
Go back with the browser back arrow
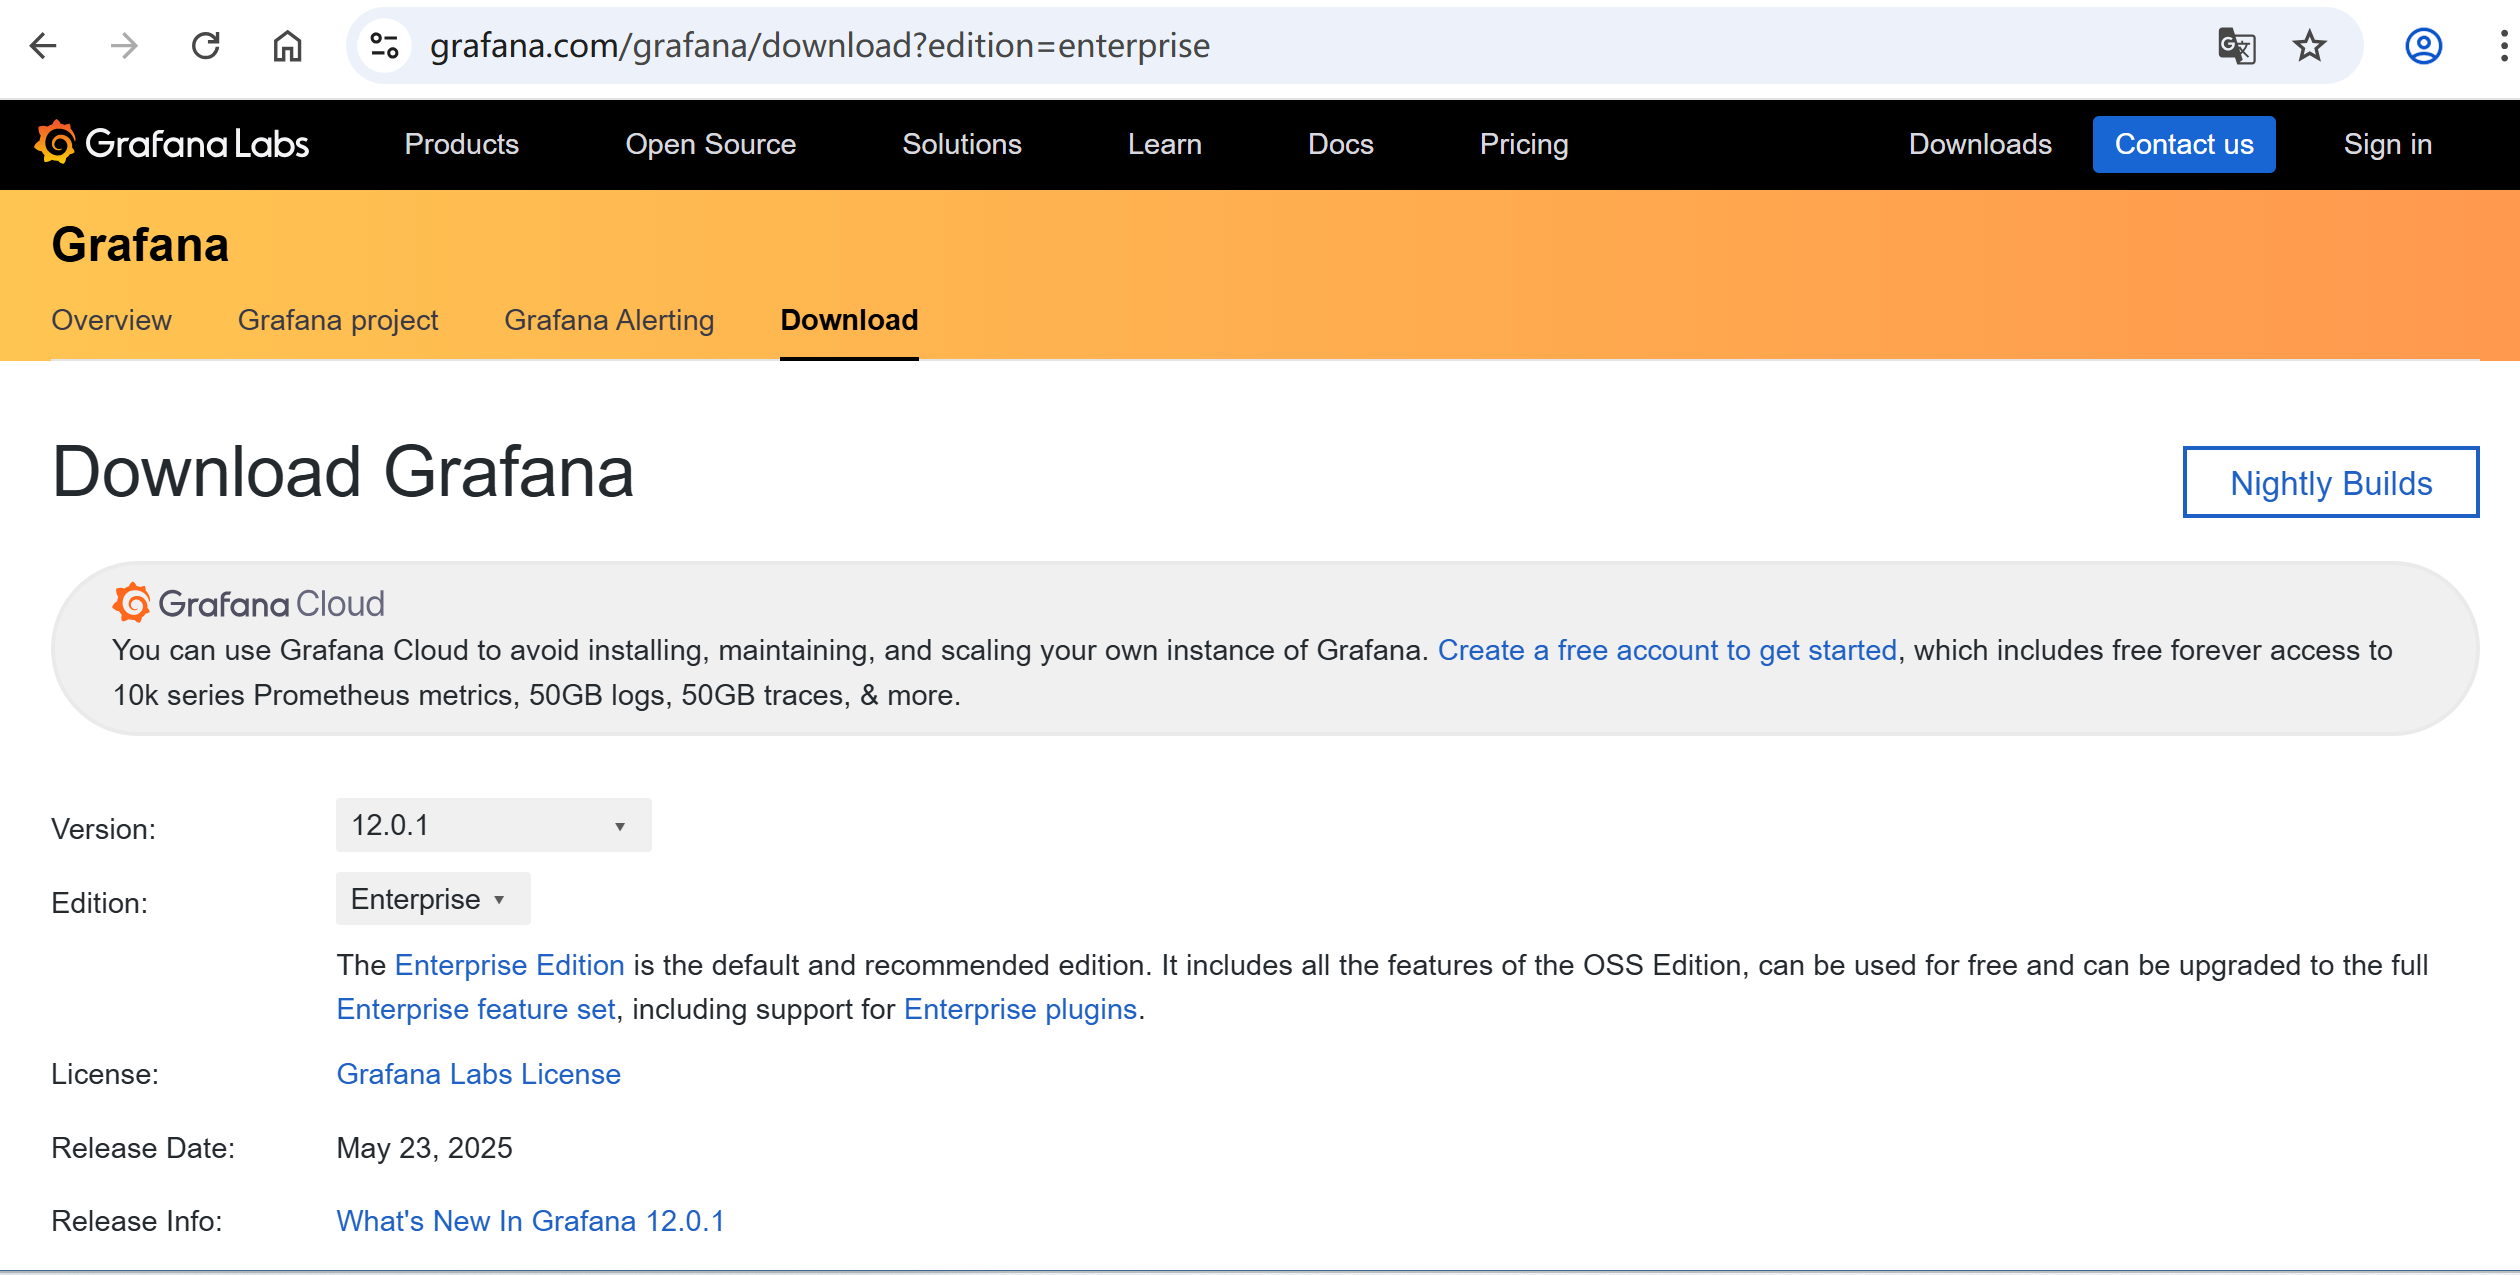click(43, 46)
